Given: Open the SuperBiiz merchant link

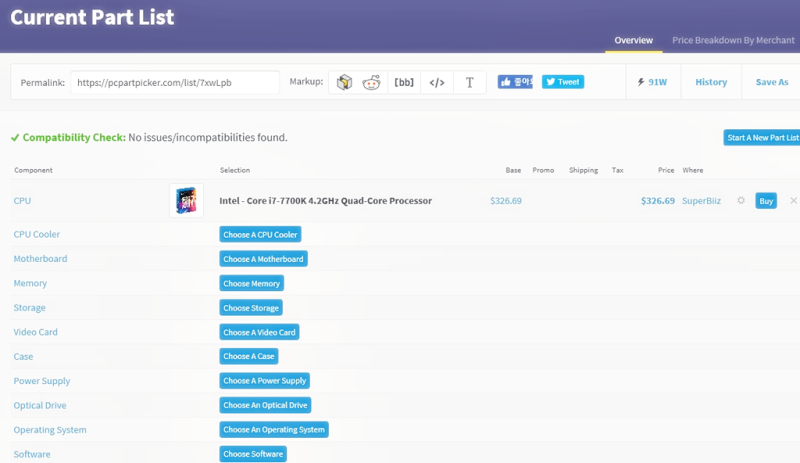Looking at the screenshot, I should coord(701,201).
